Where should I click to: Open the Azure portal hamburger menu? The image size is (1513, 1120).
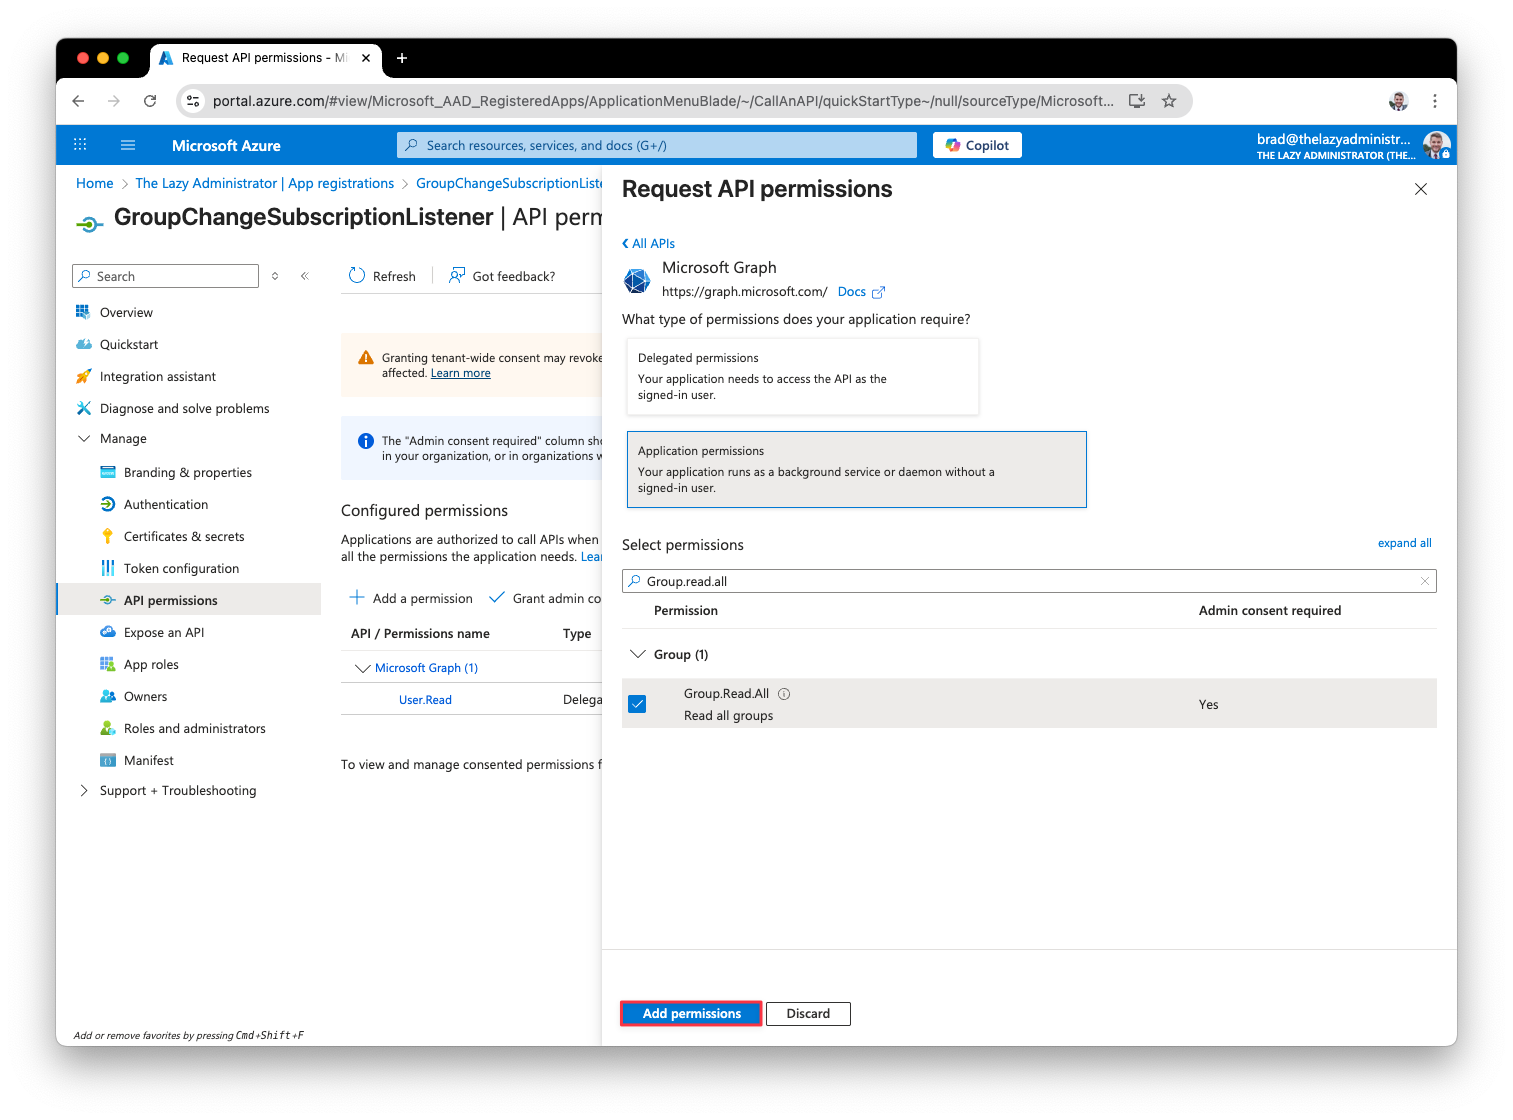point(128,145)
